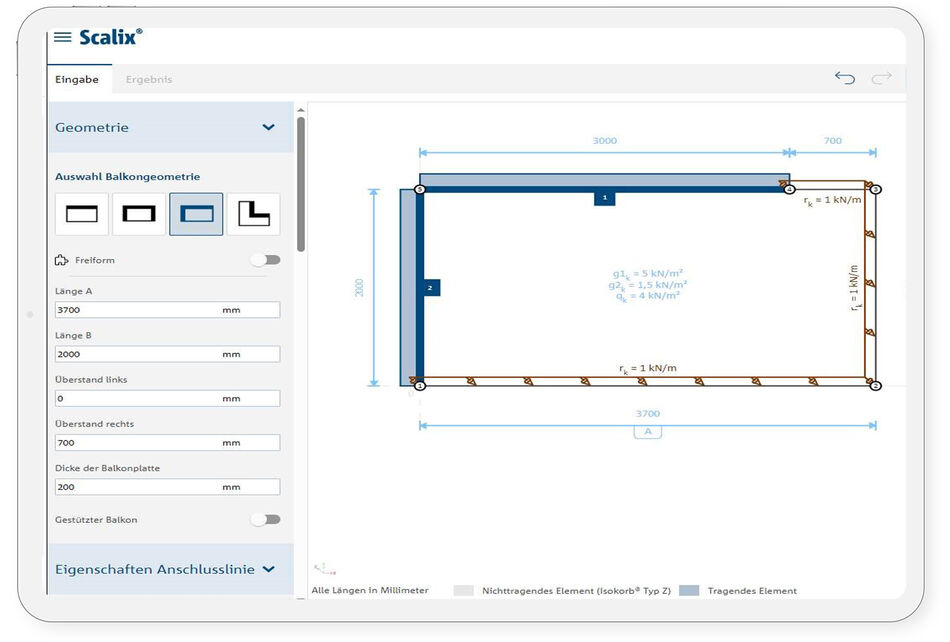
Task: Select the highlighted blue two-sided balcony geometry
Action: coord(196,214)
